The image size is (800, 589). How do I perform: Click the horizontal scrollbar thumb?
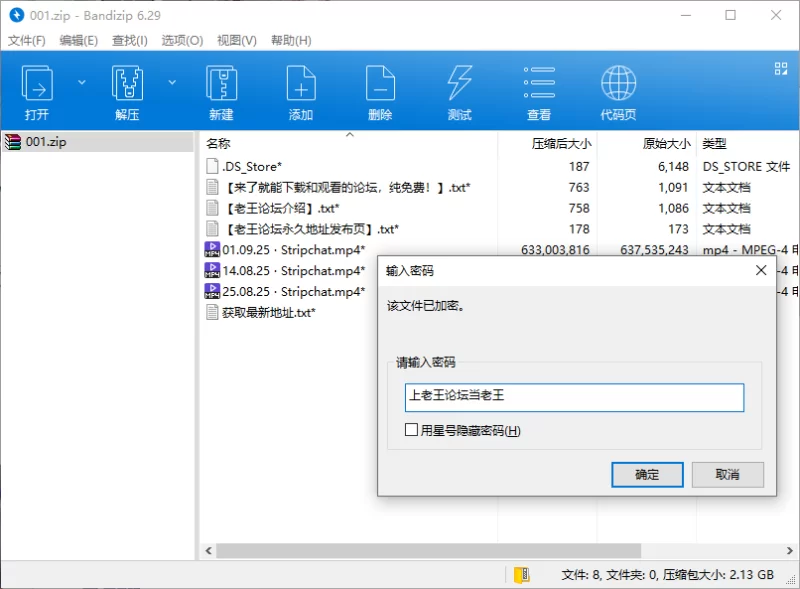pyautogui.click(x=429, y=551)
